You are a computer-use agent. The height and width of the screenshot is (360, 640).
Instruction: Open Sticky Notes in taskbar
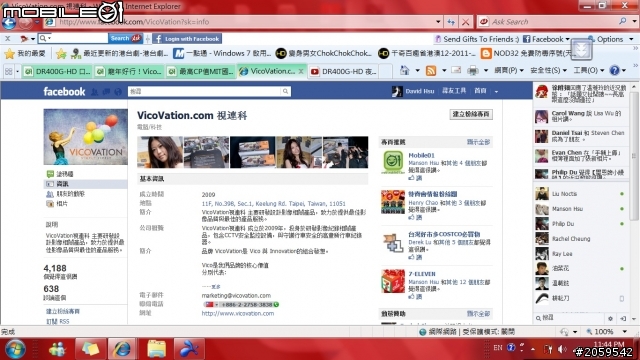(x=90, y=349)
